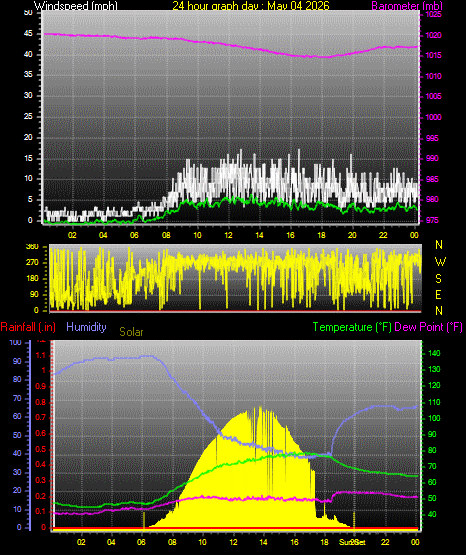Viewport: 466px width, 555px height.
Task: Click the 45 value on windspeed scale
Action: coord(28,34)
